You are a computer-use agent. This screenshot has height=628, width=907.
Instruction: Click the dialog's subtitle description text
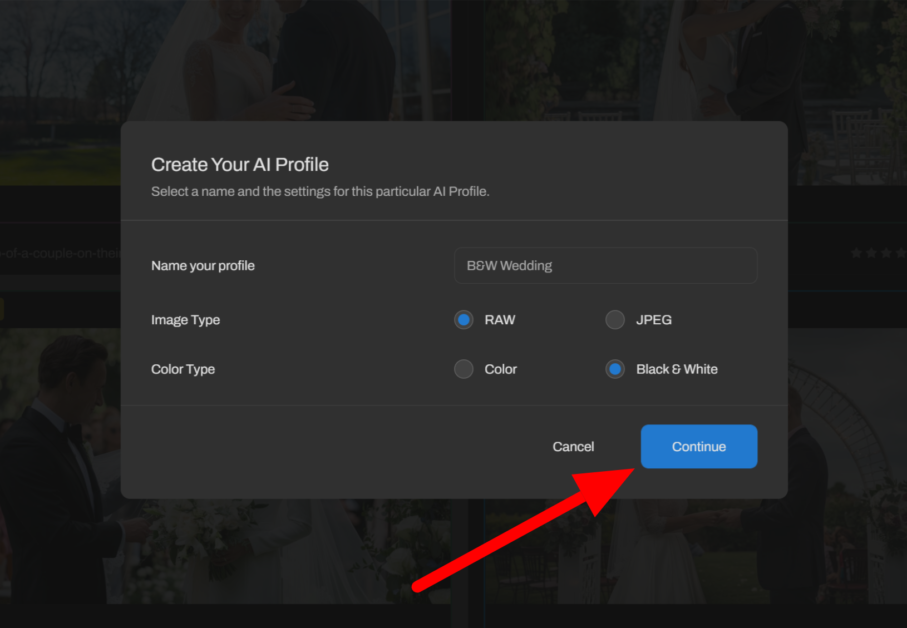pyautogui.click(x=320, y=191)
